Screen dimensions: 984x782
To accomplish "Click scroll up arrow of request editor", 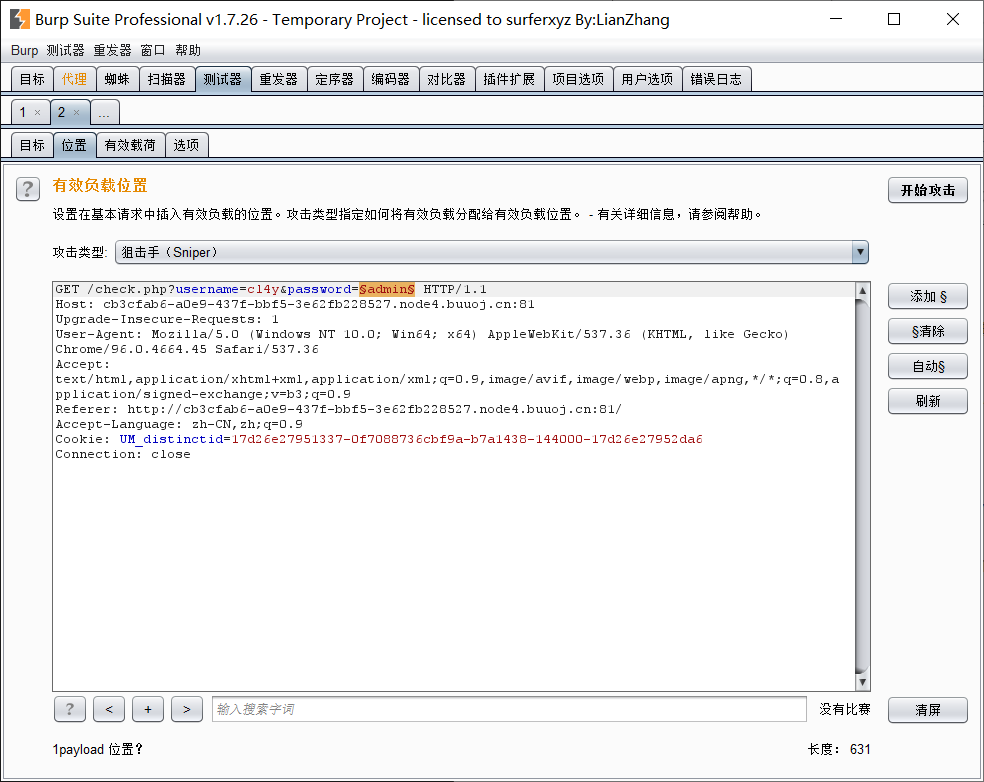I will tap(862, 290).
